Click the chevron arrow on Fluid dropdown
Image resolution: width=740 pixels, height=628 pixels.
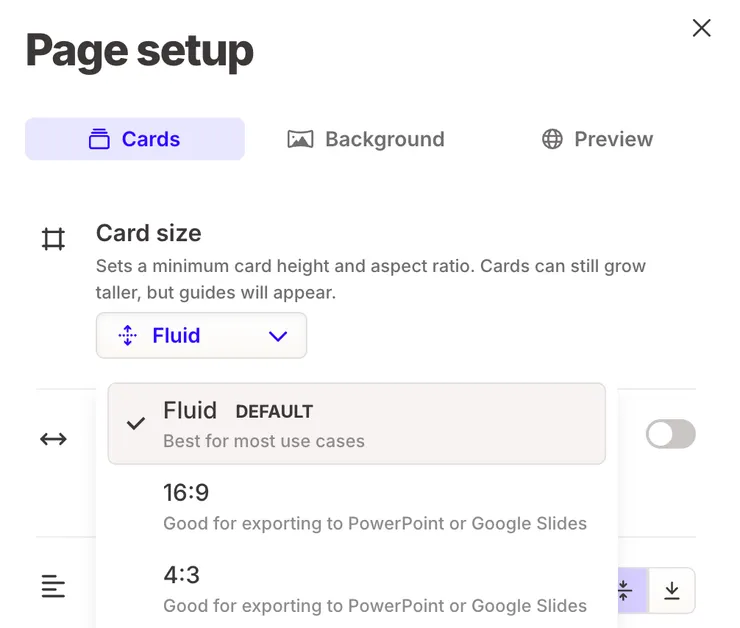click(x=279, y=336)
